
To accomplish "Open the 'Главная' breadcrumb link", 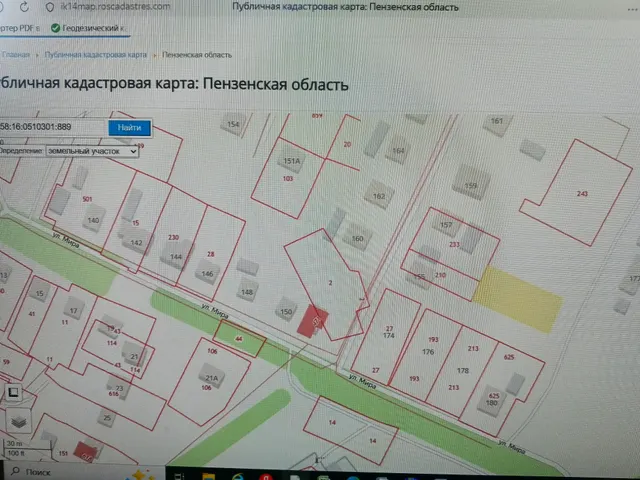I will click(16, 55).
